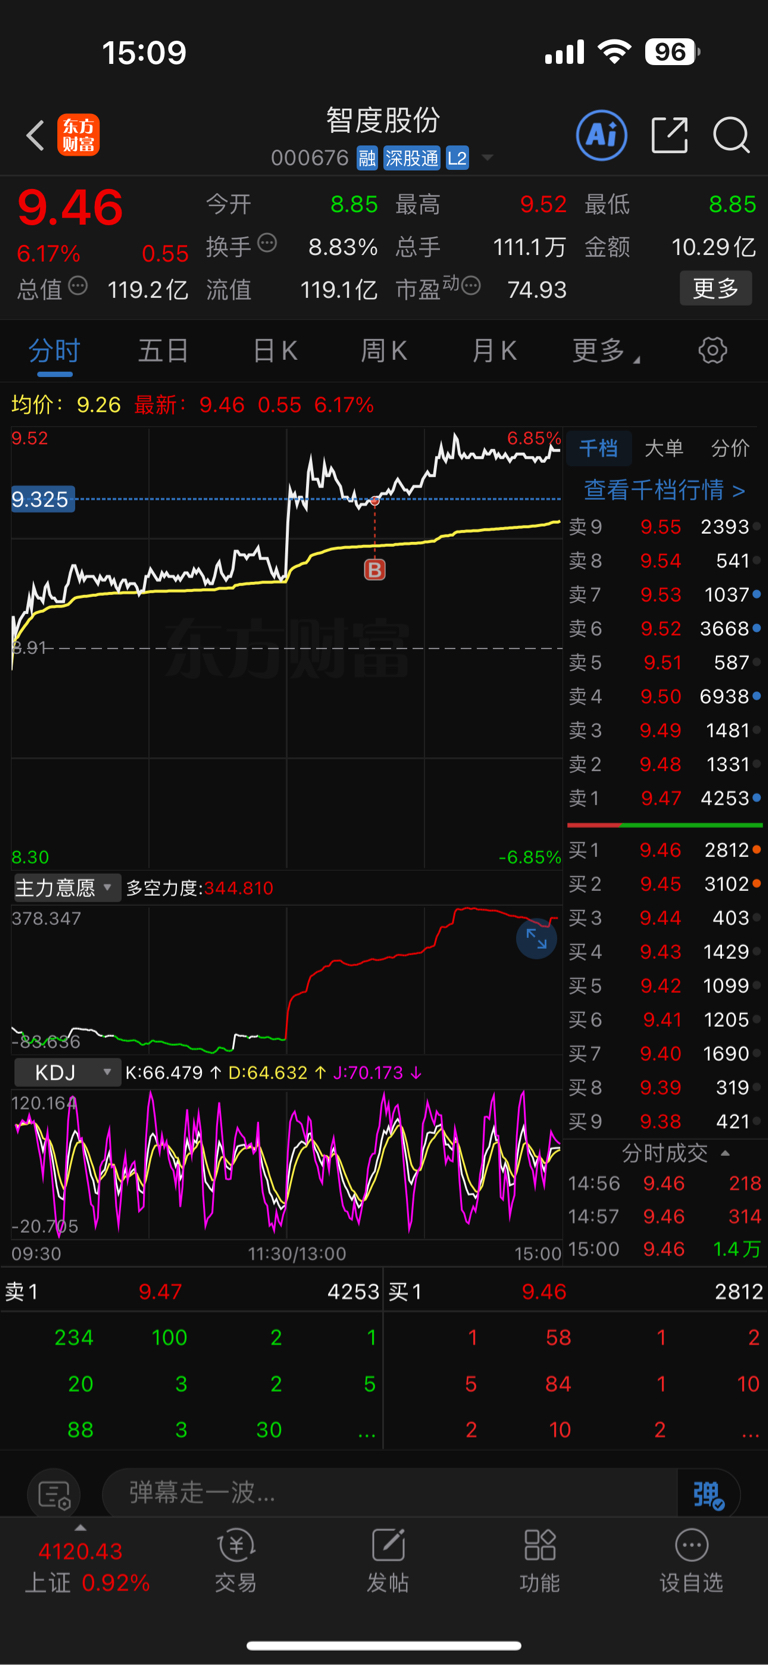The width and height of the screenshot is (768, 1665).
Task: Open chart settings gear icon
Action: click(x=712, y=350)
